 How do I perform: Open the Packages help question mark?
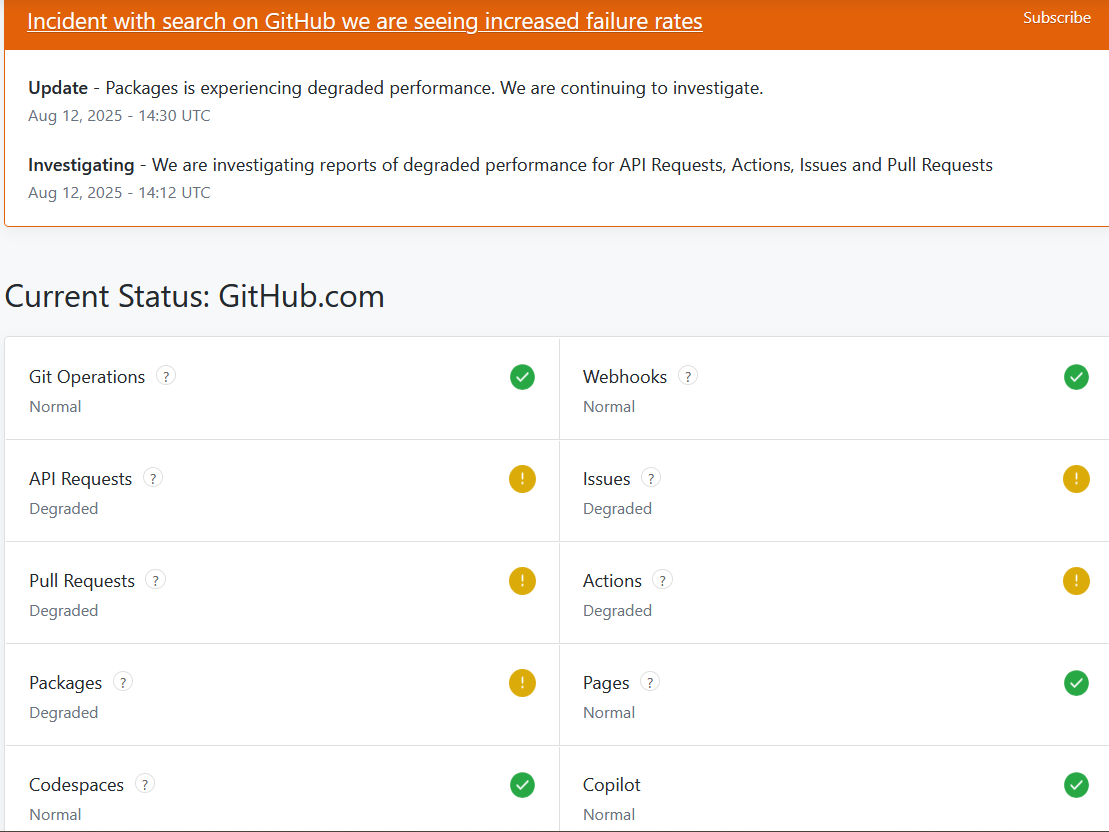pyautogui.click(x=123, y=682)
